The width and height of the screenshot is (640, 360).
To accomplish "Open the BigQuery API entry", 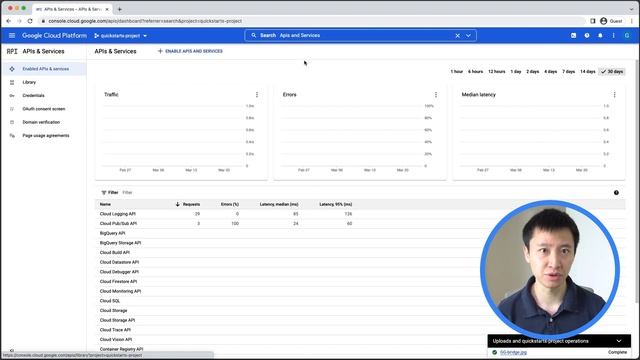I will coord(113,233).
